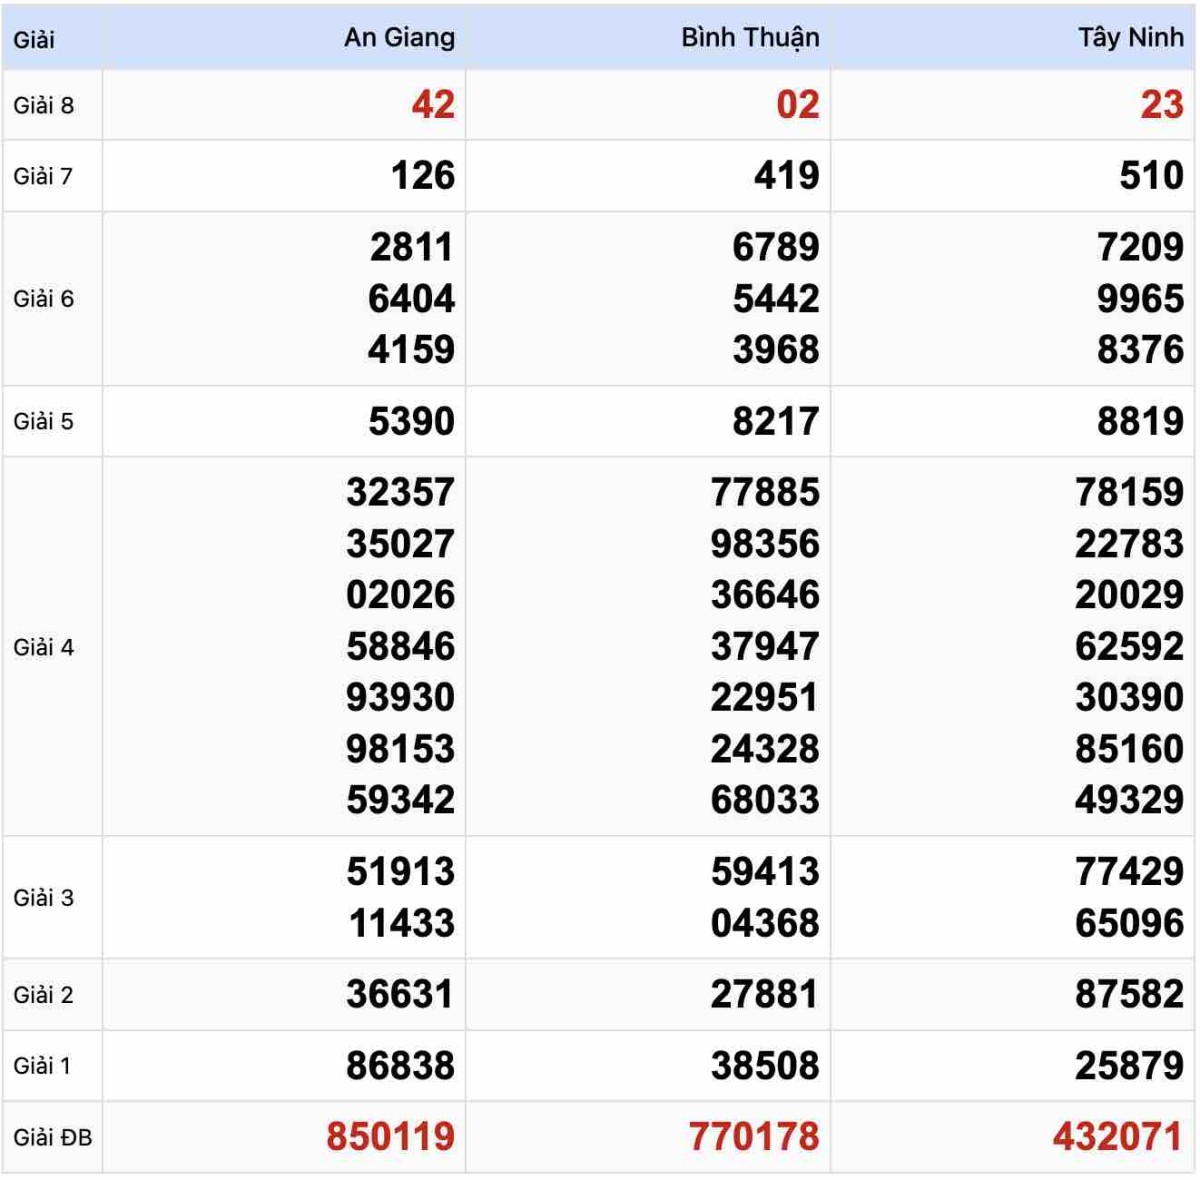The height and width of the screenshot is (1180, 1200).
Task: Click the Giải 4 number 93930
Action: click(400, 697)
